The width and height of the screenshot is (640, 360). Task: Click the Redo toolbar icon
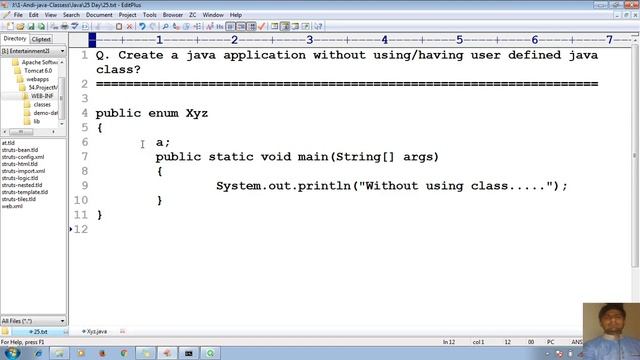click(153, 27)
